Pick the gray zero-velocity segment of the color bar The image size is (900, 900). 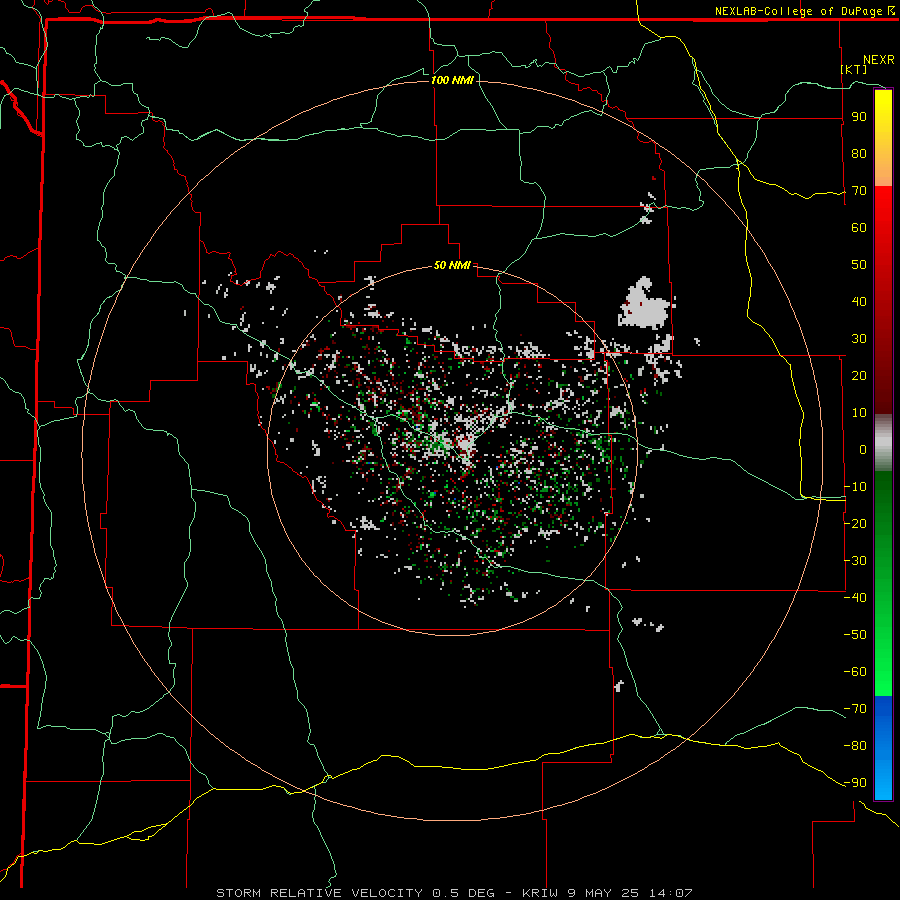coord(883,443)
